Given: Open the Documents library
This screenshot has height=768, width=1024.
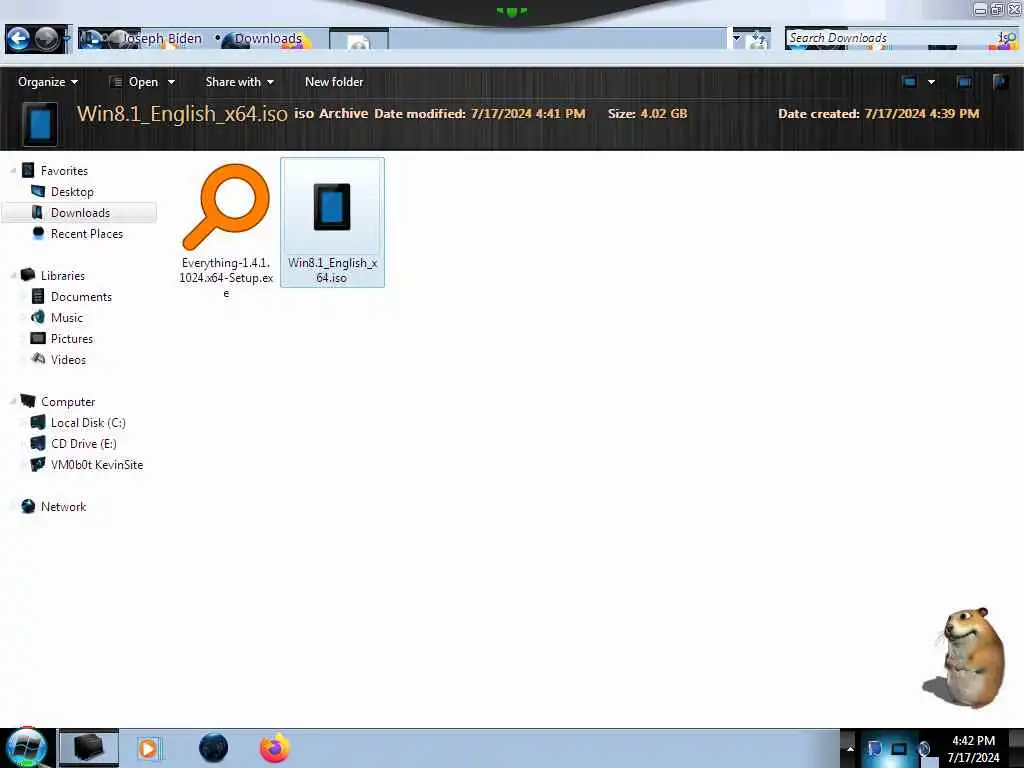Looking at the screenshot, I should (82, 296).
